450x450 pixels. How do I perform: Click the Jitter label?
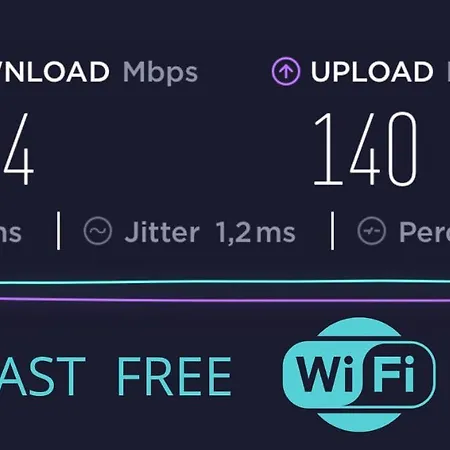click(162, 232)
